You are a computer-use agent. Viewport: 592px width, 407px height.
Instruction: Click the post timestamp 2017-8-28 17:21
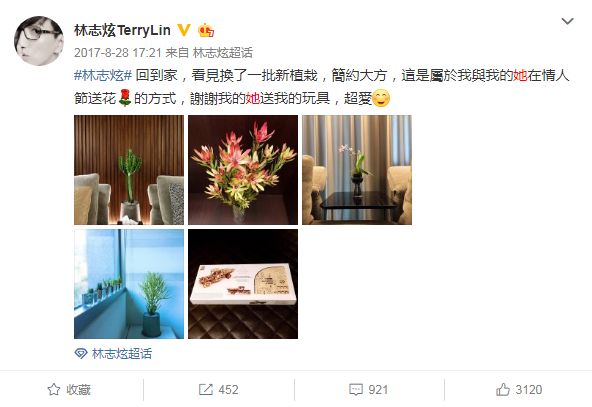[x=118, y=52]
